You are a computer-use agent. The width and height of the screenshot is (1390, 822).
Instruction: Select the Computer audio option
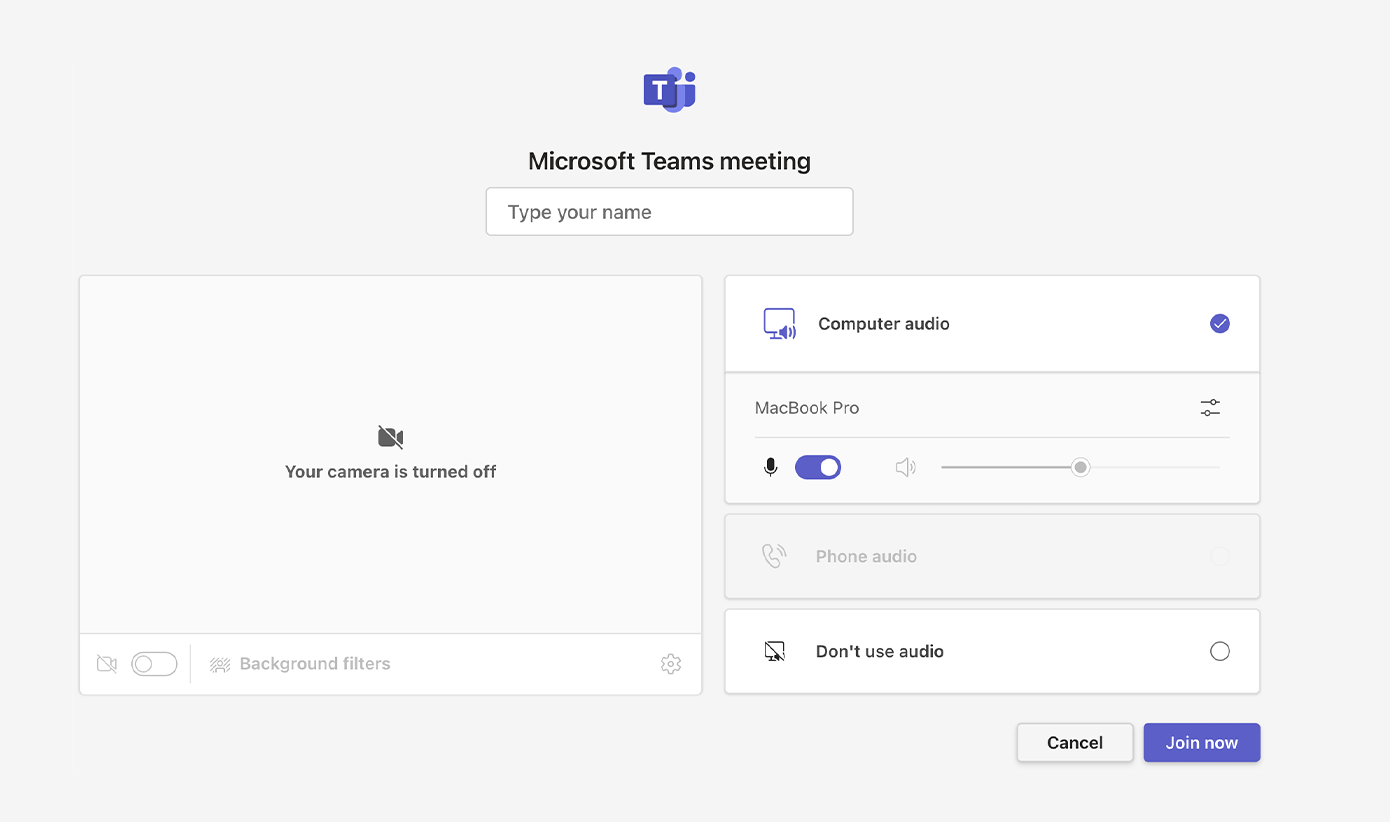[x=1220, y=324]
